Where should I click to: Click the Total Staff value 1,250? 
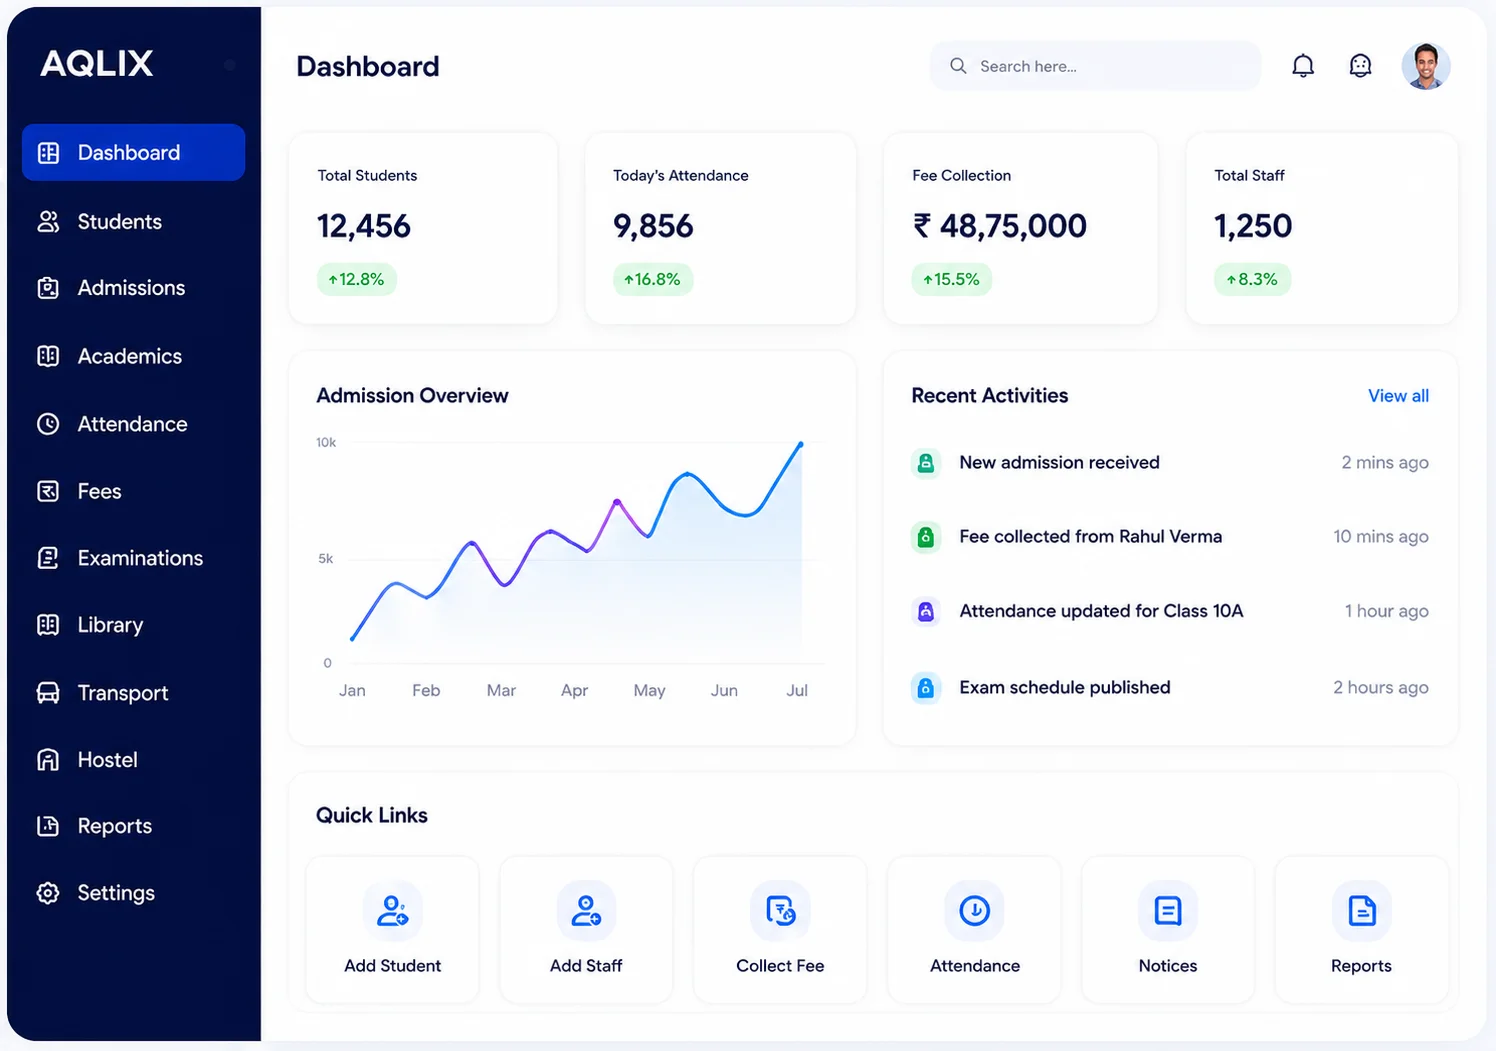coord(1253,226)
